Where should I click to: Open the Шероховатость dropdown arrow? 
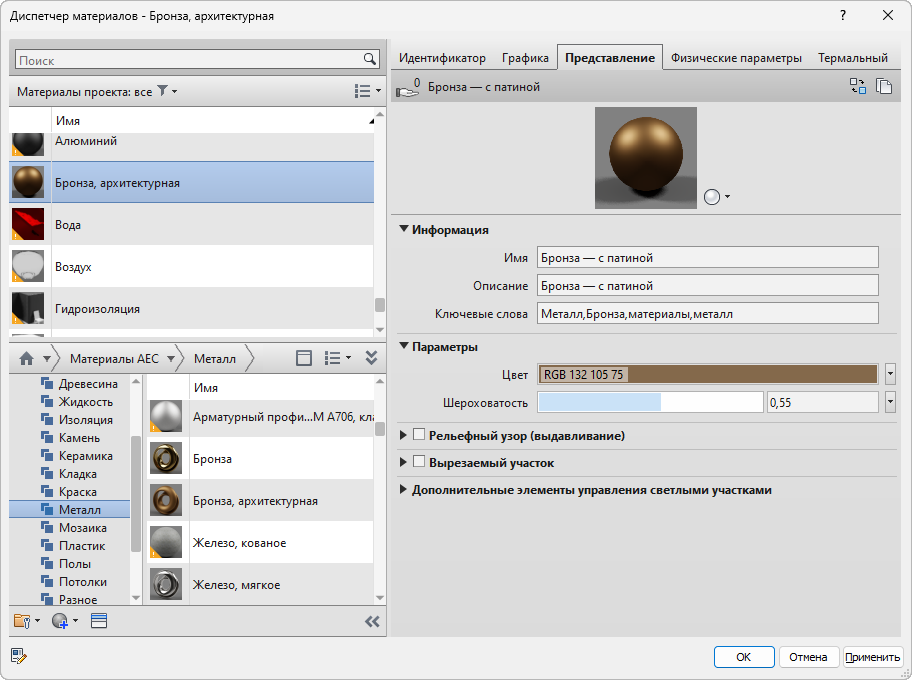[890, 402]
